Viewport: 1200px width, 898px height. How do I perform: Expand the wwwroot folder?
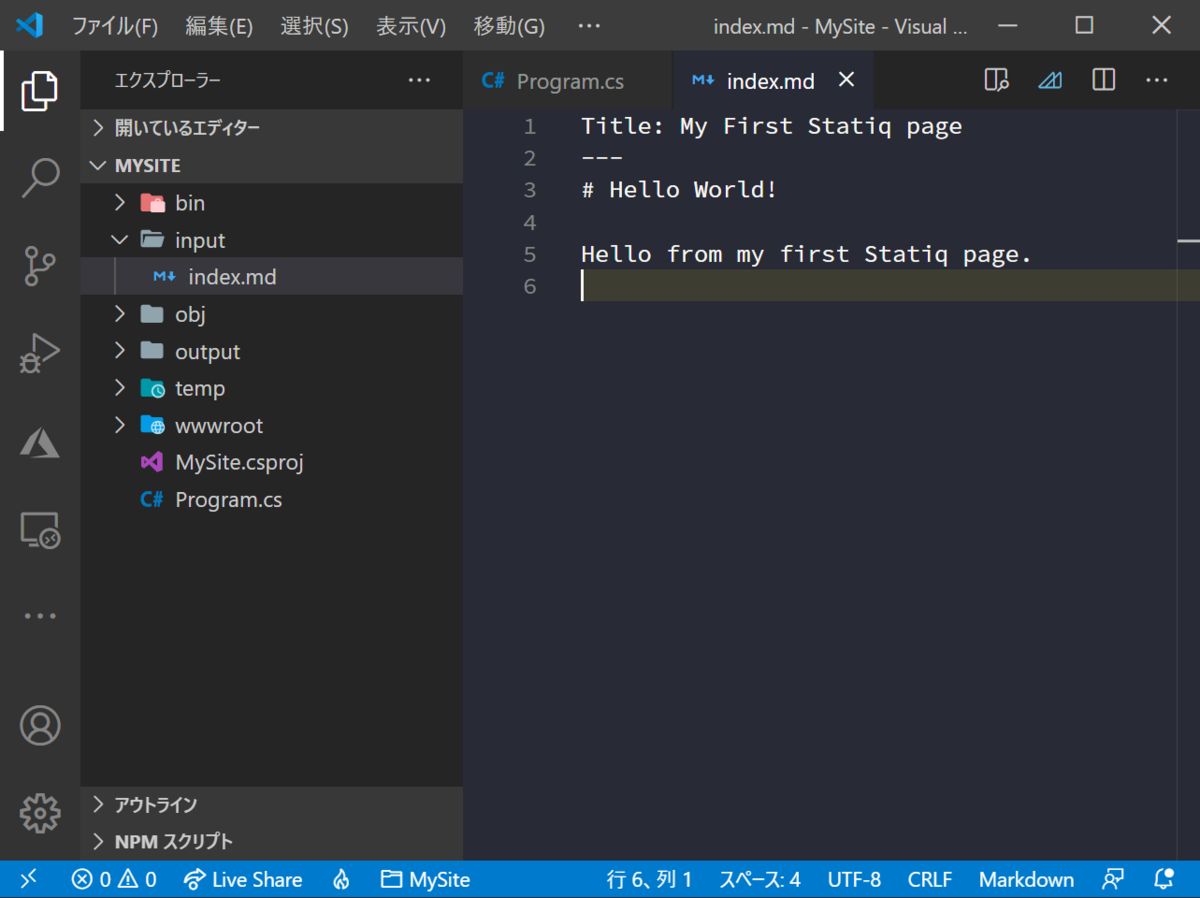click(272, 426)
